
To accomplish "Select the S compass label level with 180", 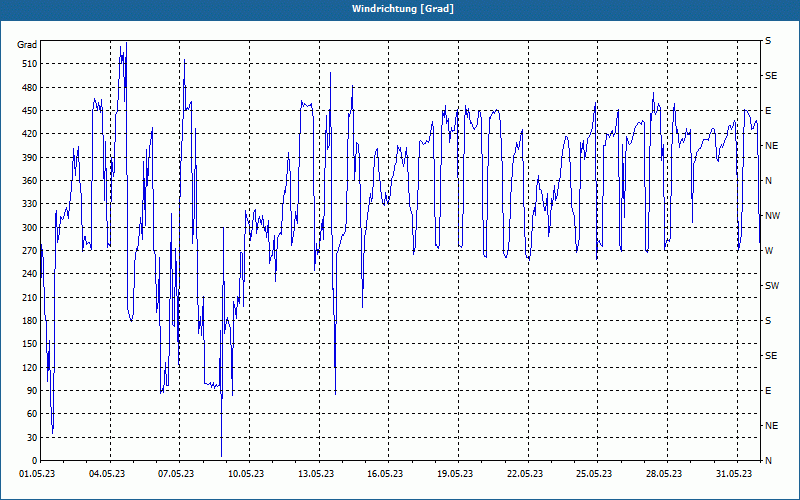I will coord(768,321).
